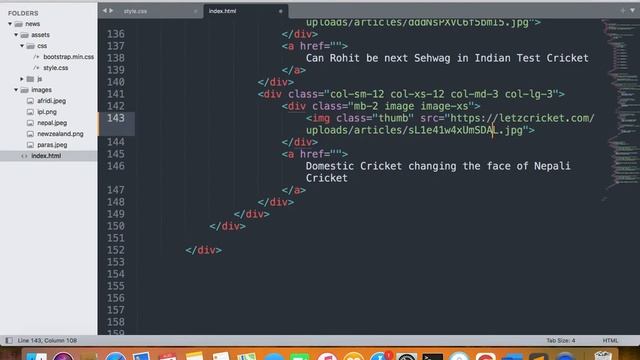Click line number 152 in gutter
The image size is (640, 360).
tap(116, 250)
